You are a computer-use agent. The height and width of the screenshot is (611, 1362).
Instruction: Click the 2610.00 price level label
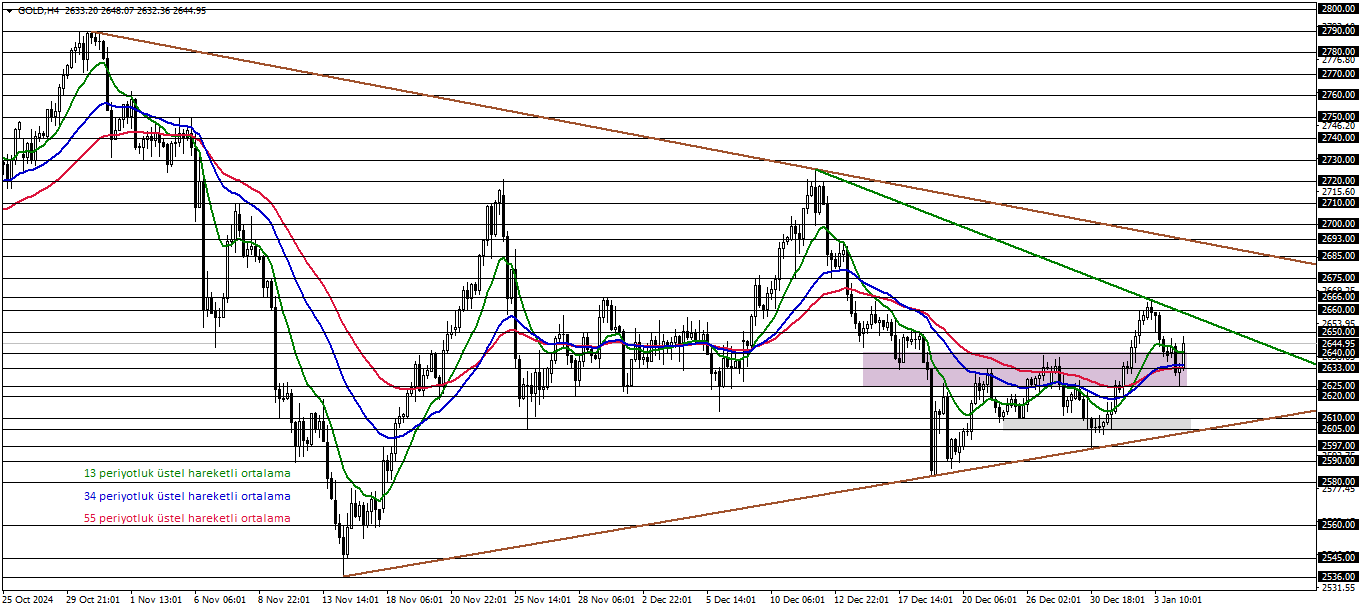click(x=1338, y=418)
